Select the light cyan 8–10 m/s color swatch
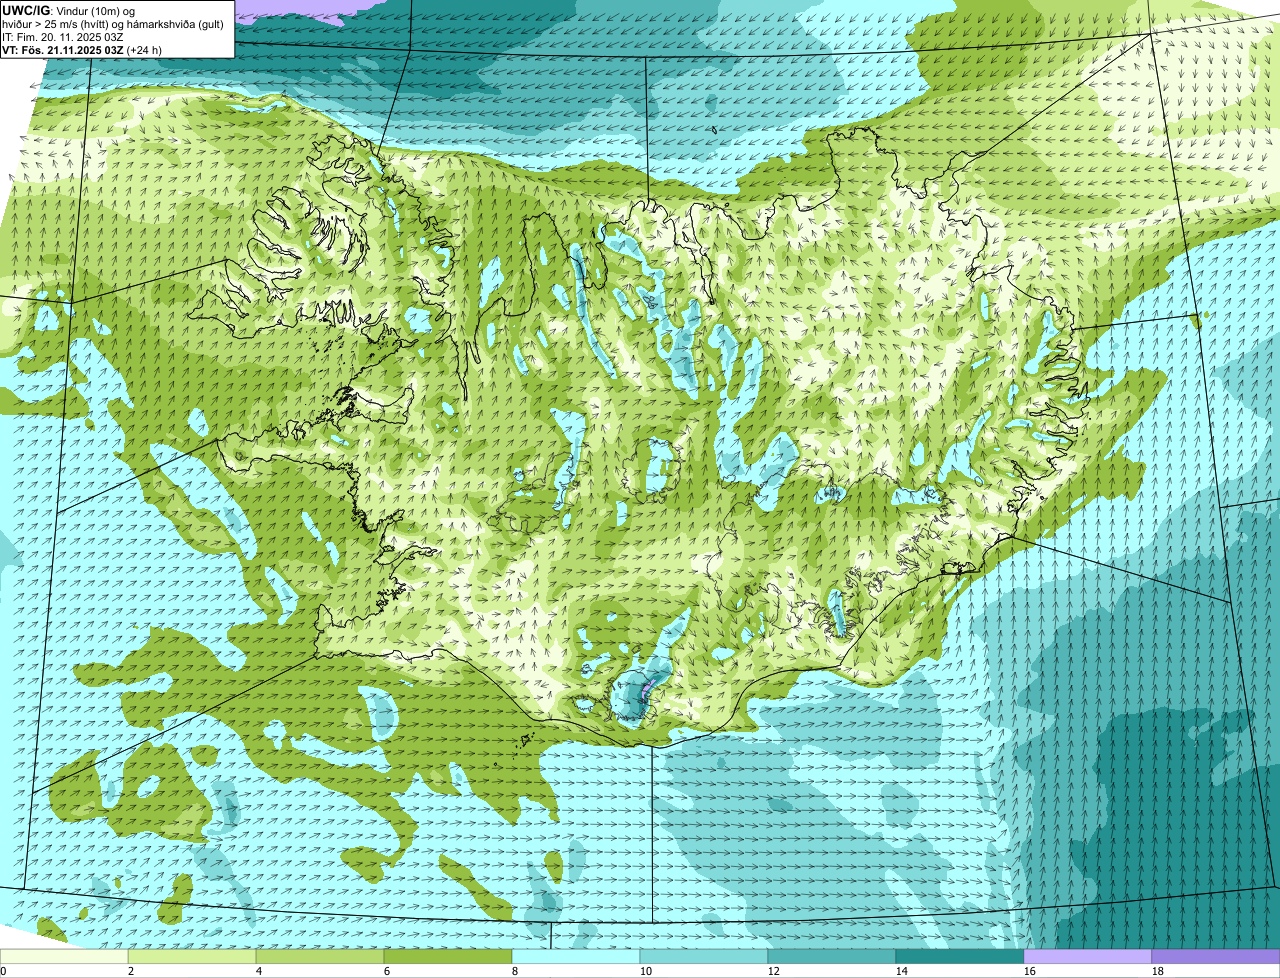 [x=576, y=957]
